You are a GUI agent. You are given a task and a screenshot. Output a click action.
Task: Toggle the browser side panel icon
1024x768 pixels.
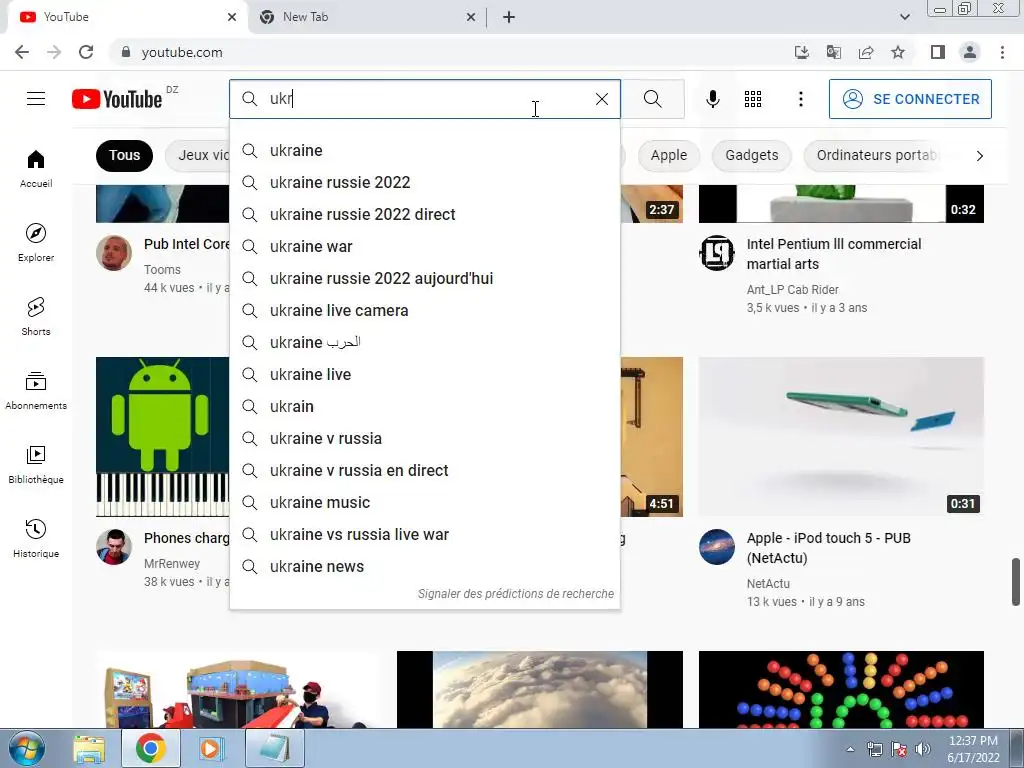[938, 52]
